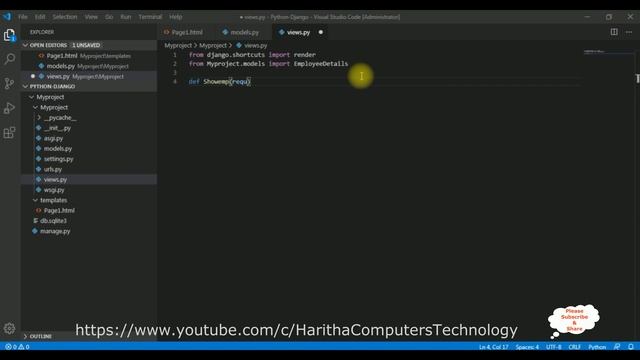Image resolution: width=640 pixels, height=360 pixels.
Task: Click the Page1.html tab file icon
Action: pyautogui.click(x=167, y=32)
